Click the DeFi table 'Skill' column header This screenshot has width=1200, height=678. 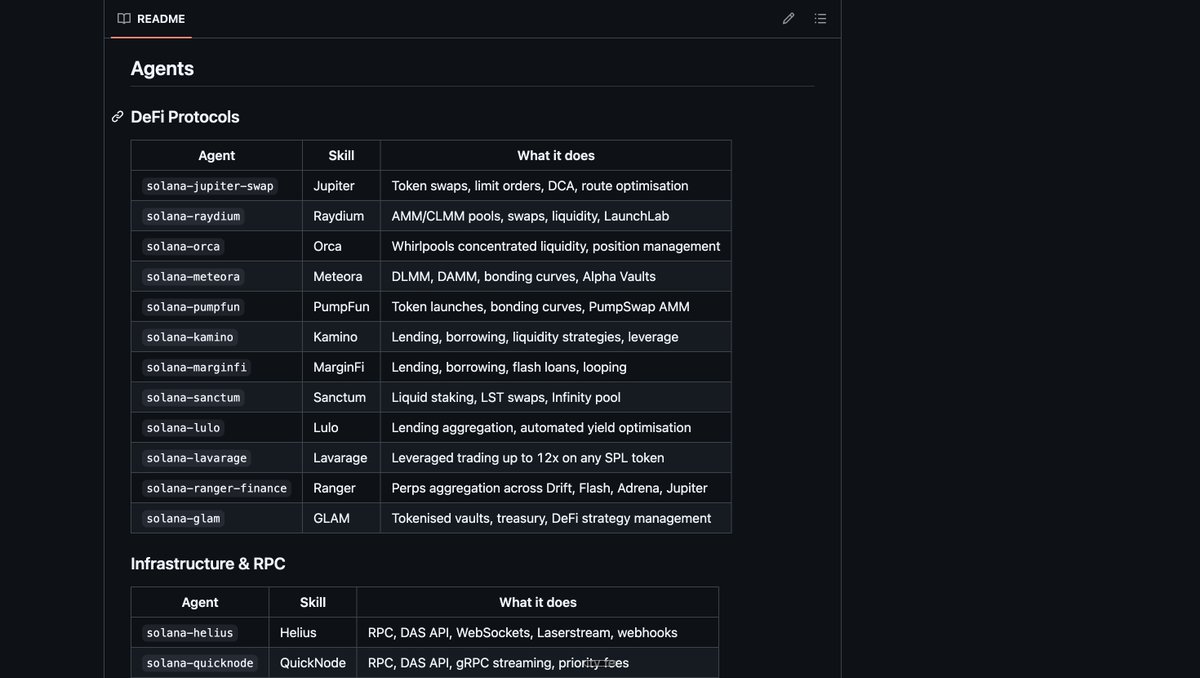341,156
